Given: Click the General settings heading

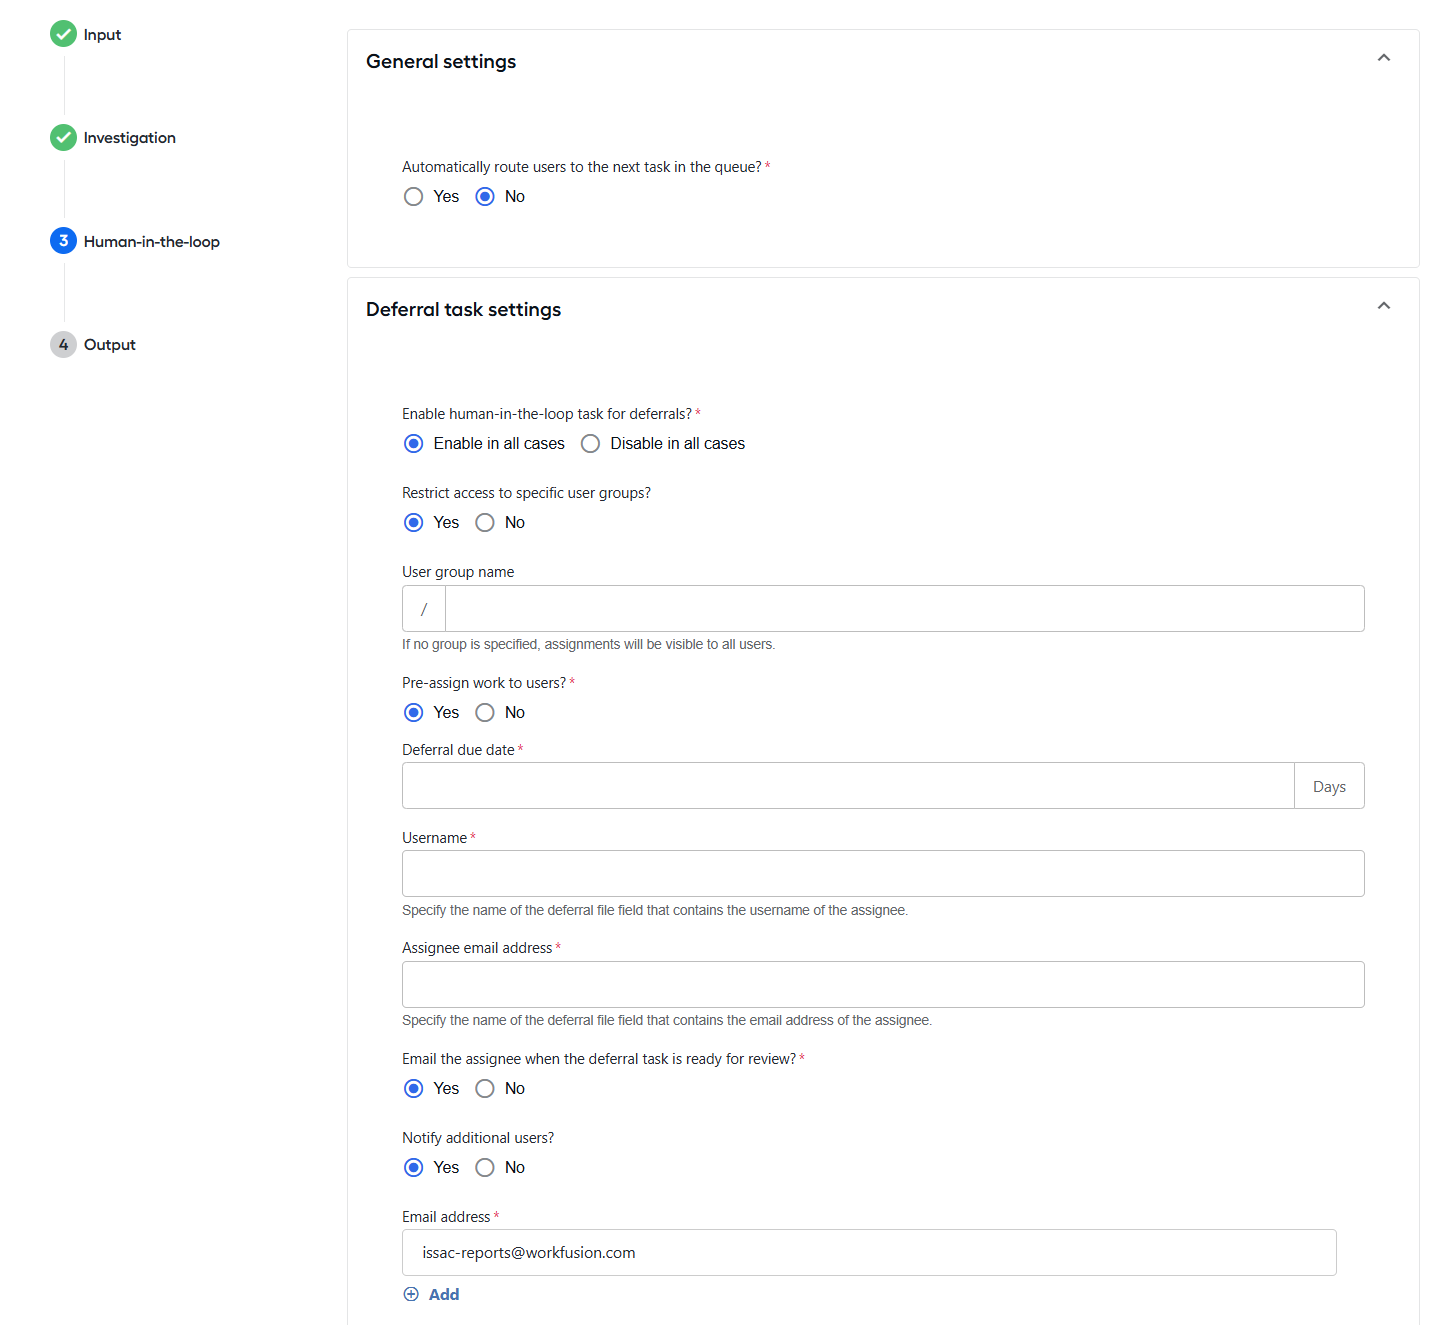Looking at the screenshot, I should click(x=441, y=62).
